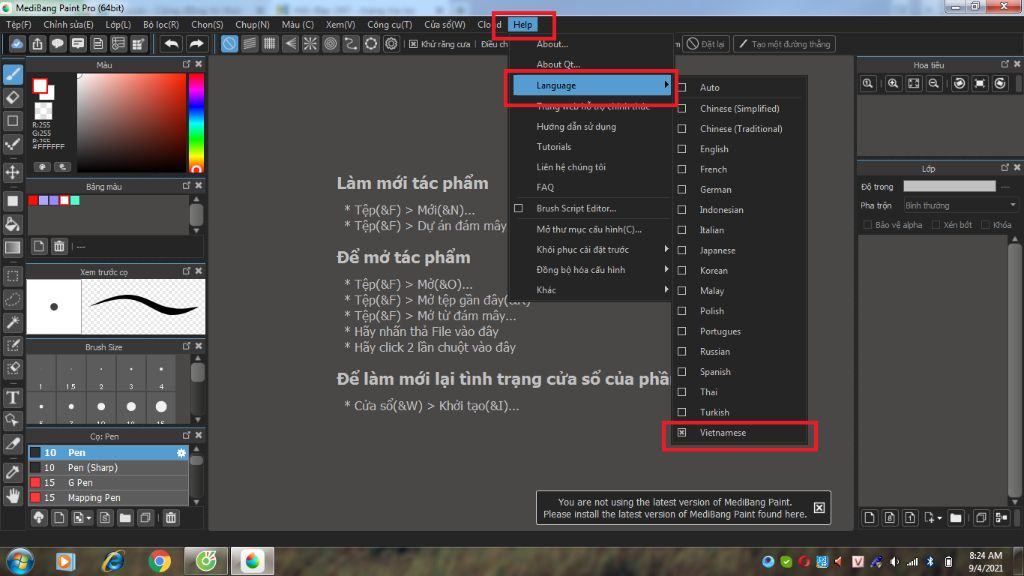Open Chrome from the Windows taskbar
This screenshot has width=1024, height=576.
coord(159,561)
